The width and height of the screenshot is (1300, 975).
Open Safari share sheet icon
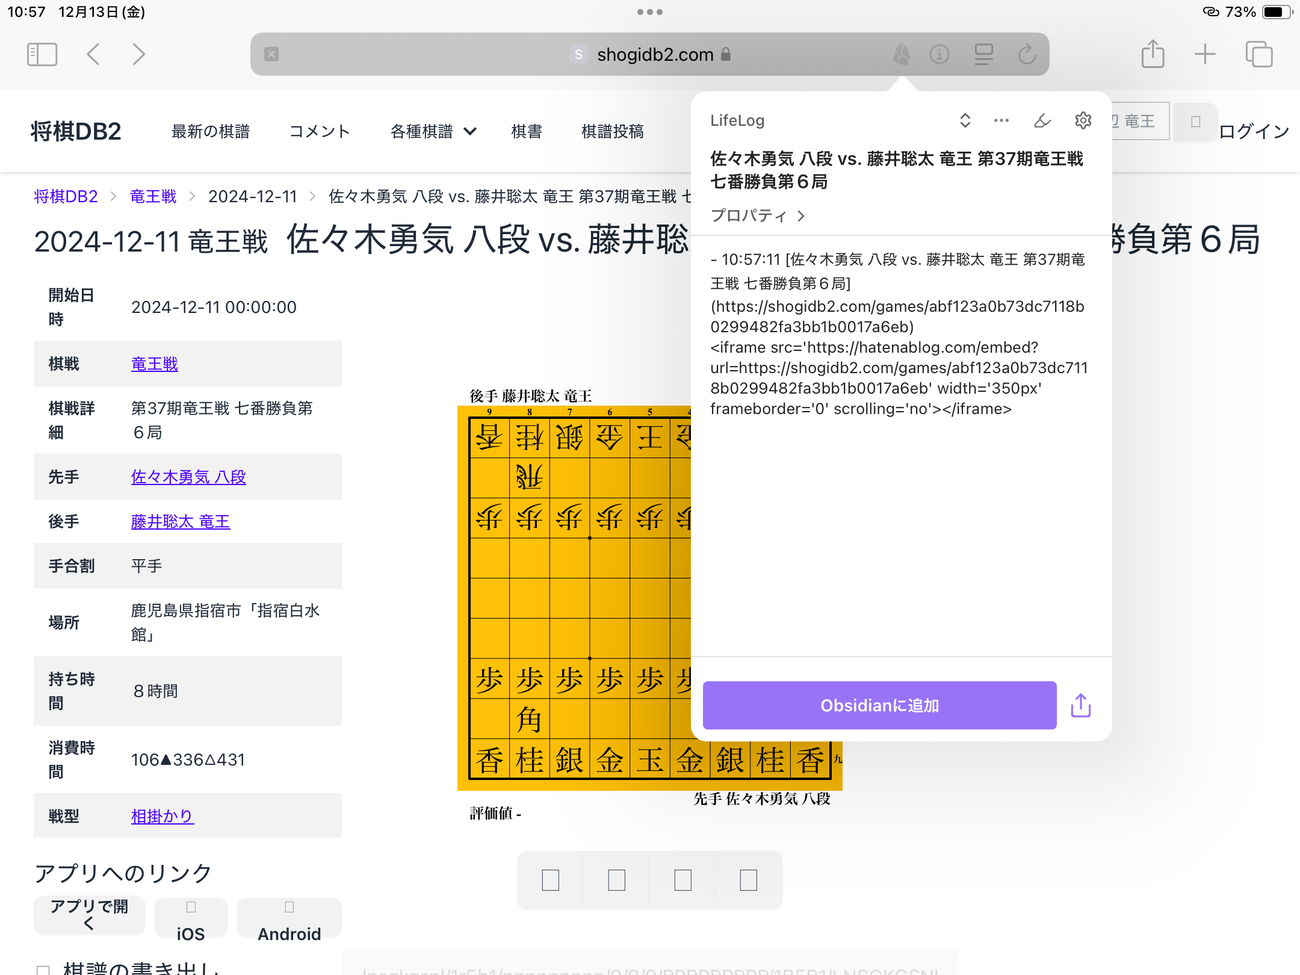point(1152,54)
